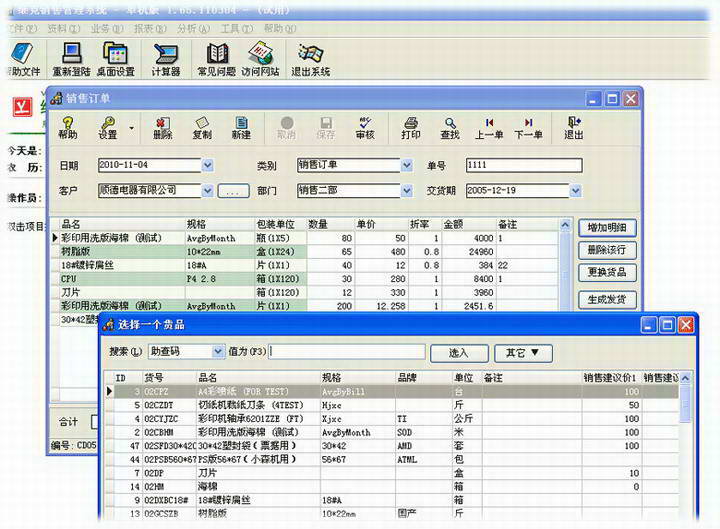
Task: Click amount cell 24960 in order grid
Action: click(469, 252)
